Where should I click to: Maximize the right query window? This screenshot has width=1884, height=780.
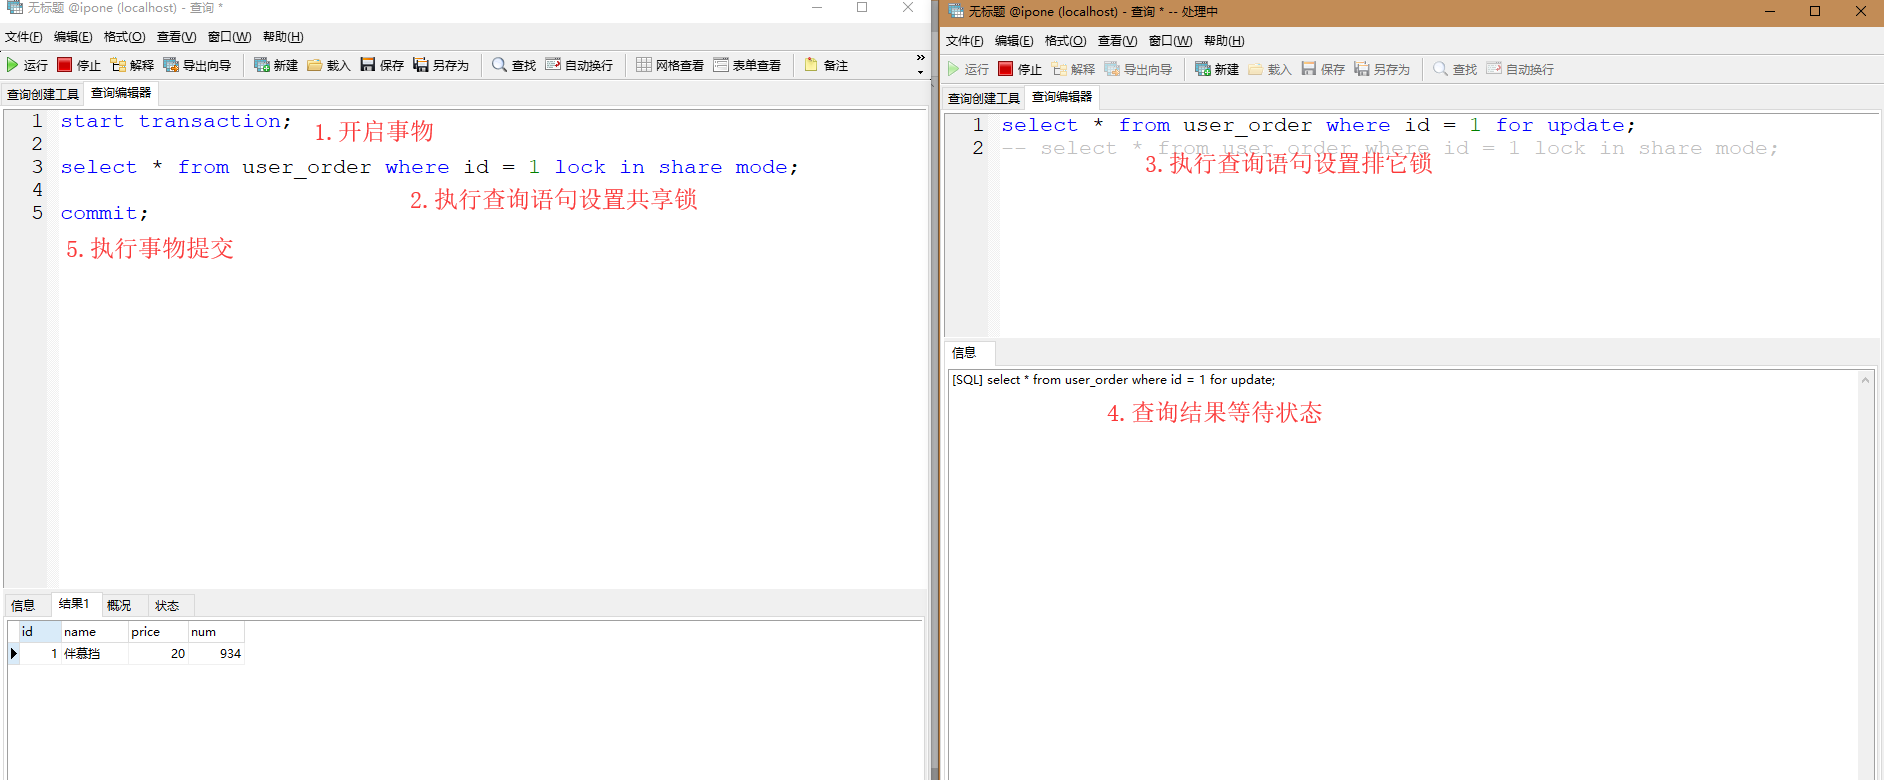point(1815,11)
